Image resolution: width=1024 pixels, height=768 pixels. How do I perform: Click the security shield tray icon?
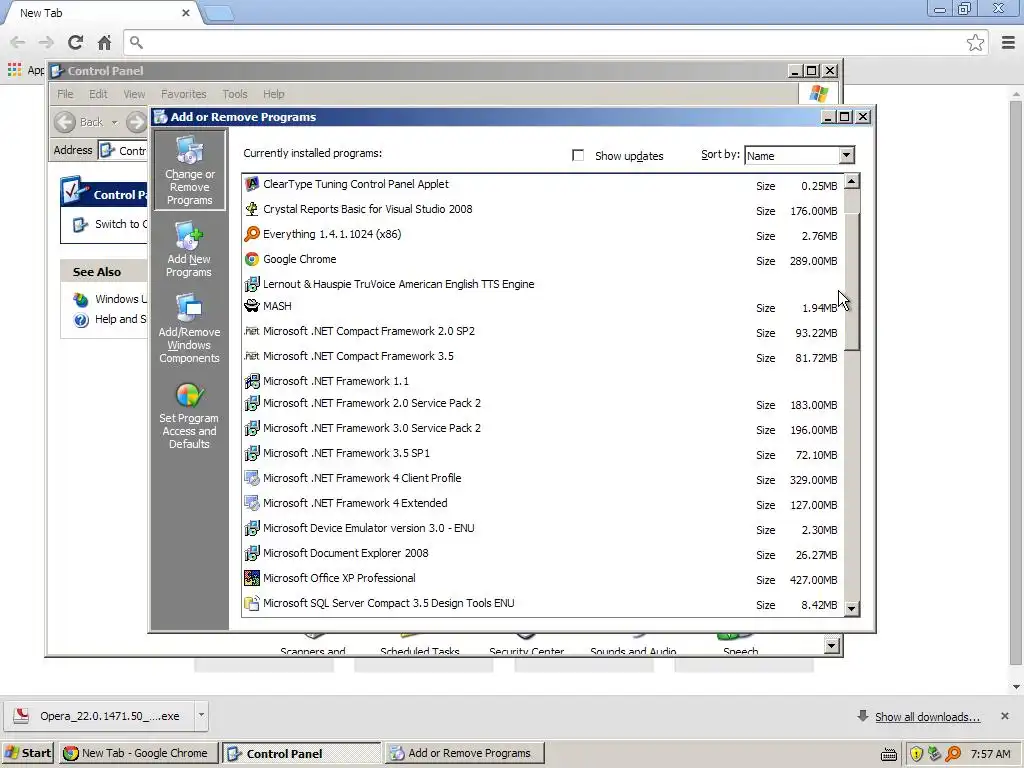tap(916, 754)
